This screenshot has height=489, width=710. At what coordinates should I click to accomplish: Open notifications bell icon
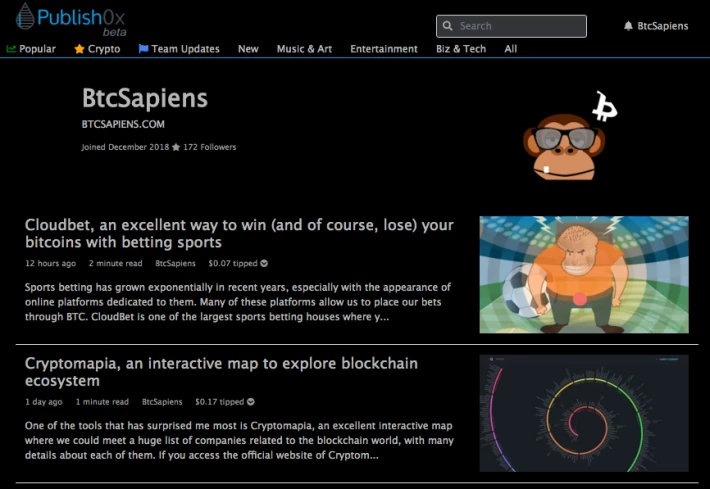pos(628,26)
